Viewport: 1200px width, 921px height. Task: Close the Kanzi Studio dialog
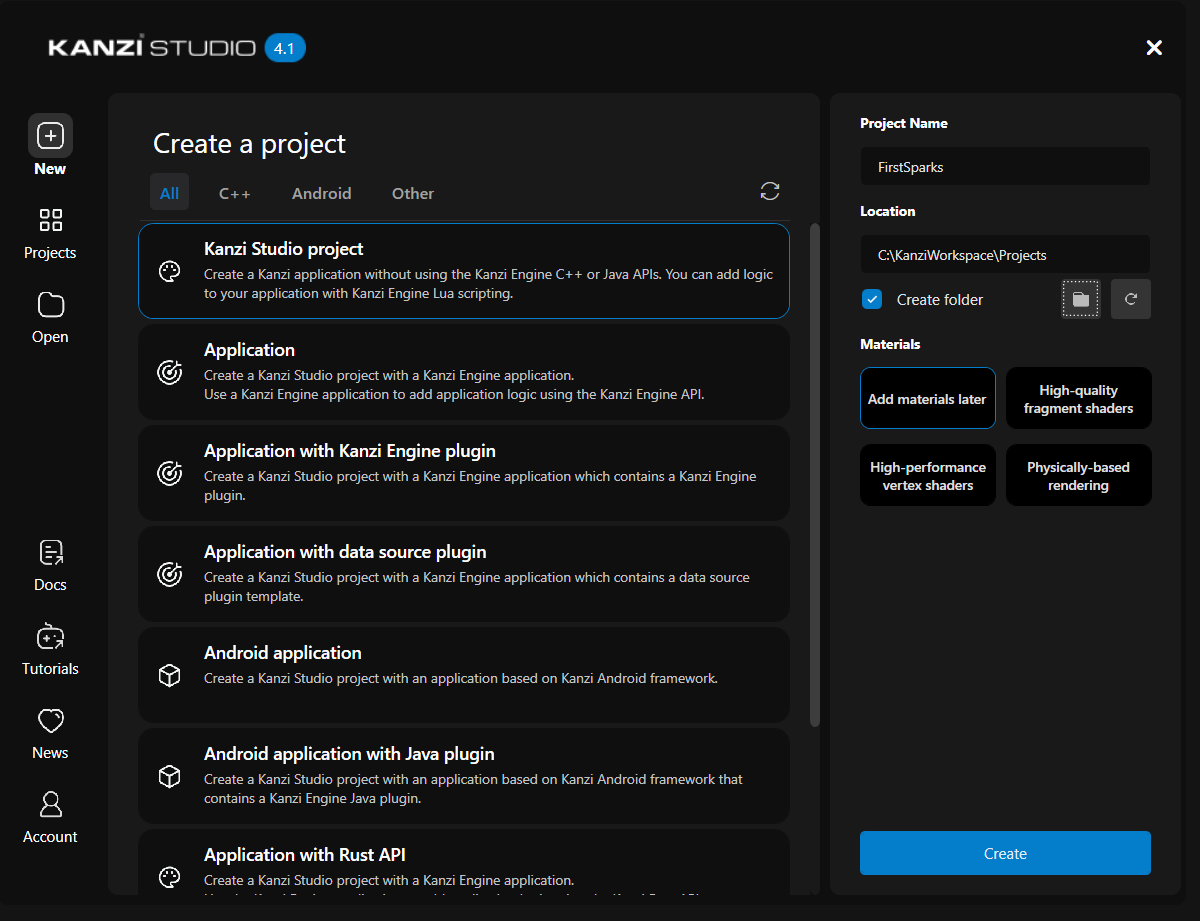pyautogui.click(x=1154, y=47)
